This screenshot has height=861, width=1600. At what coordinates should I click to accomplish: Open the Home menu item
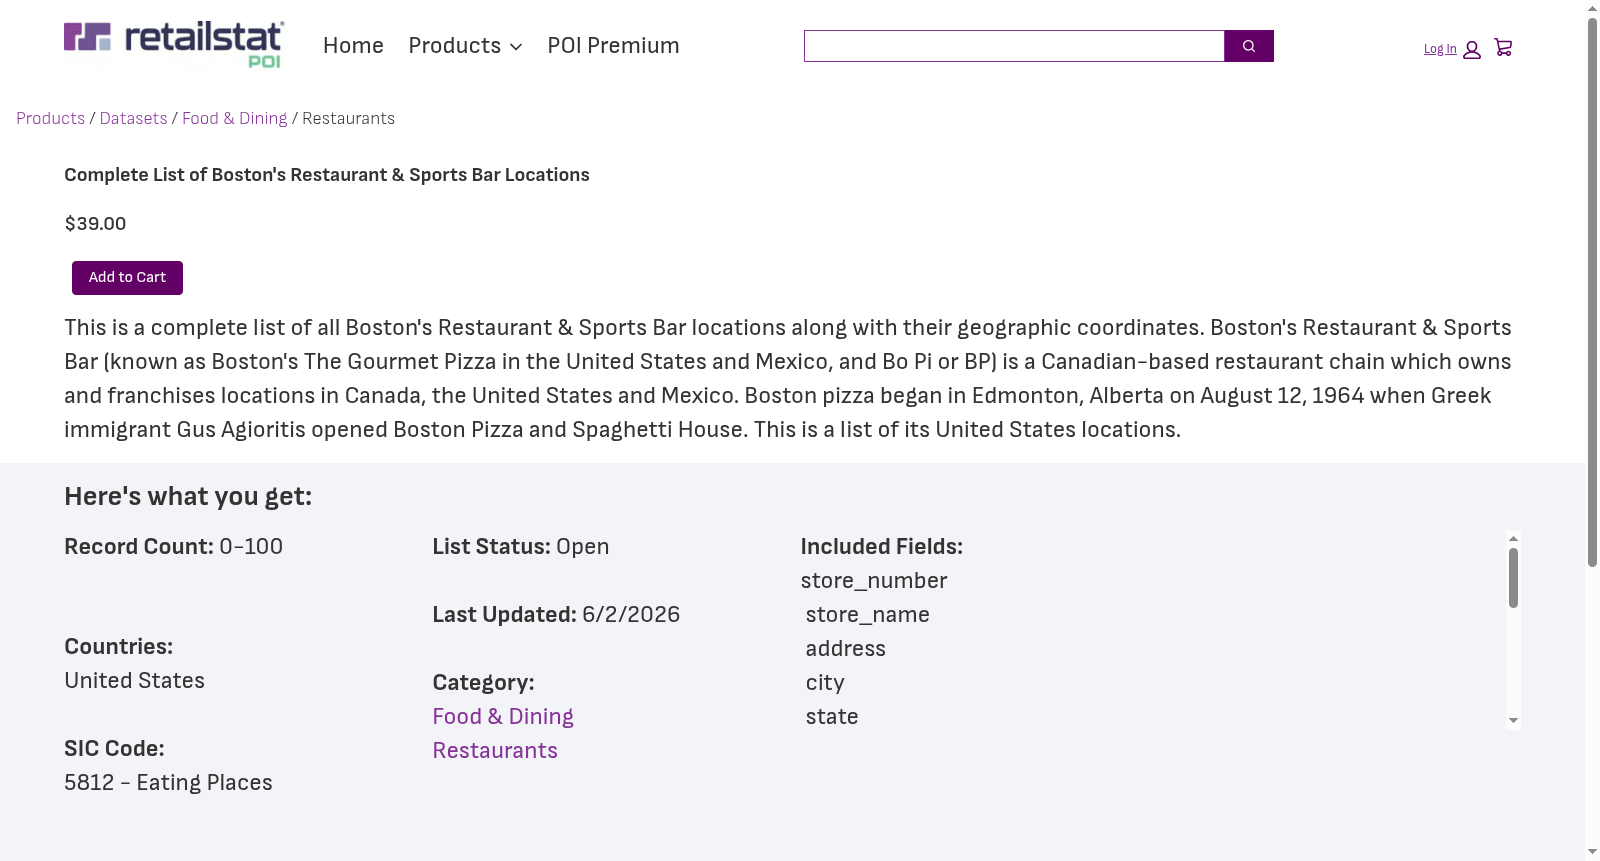coord(353,46)
